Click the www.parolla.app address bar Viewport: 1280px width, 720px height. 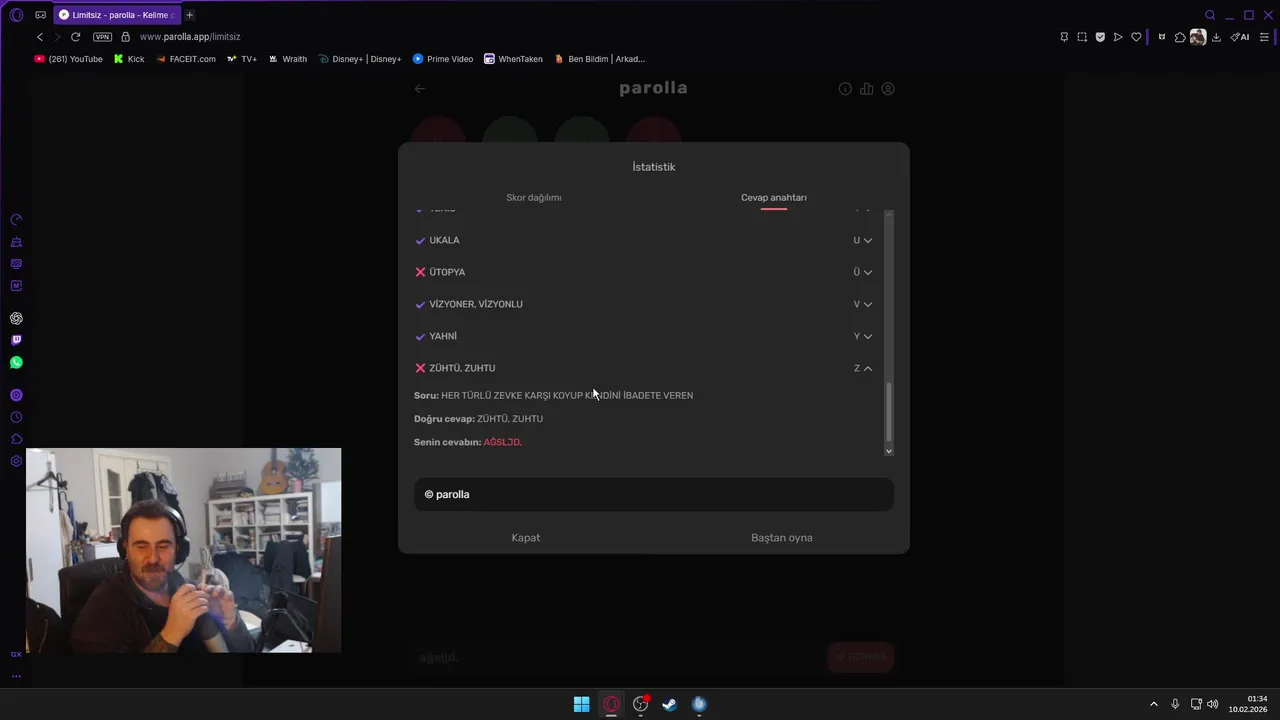click(190, 37)
